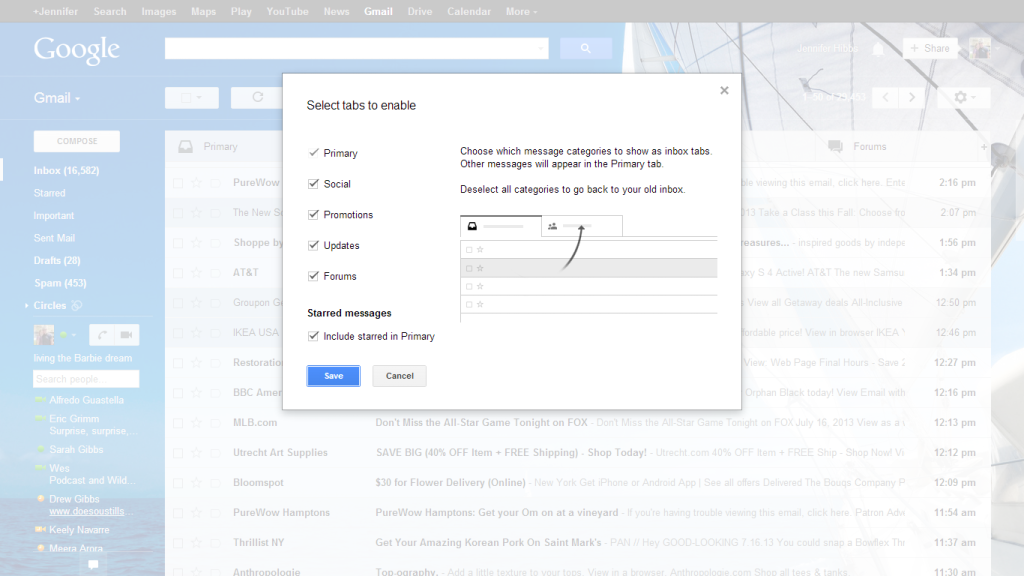This screenshot has height=576, width=1024.
Task: Click the phone call icon in chat
Action: tap(101, 335)
